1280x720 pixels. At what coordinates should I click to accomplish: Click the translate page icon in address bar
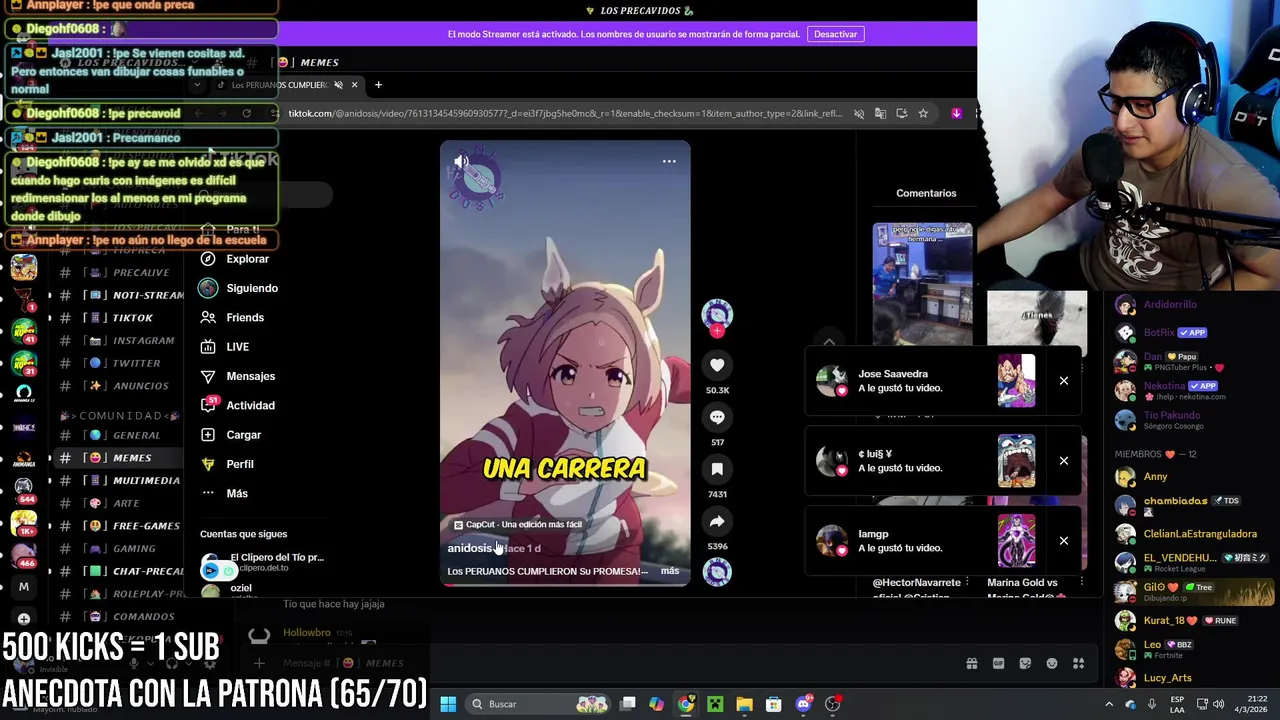pos(880,113)
